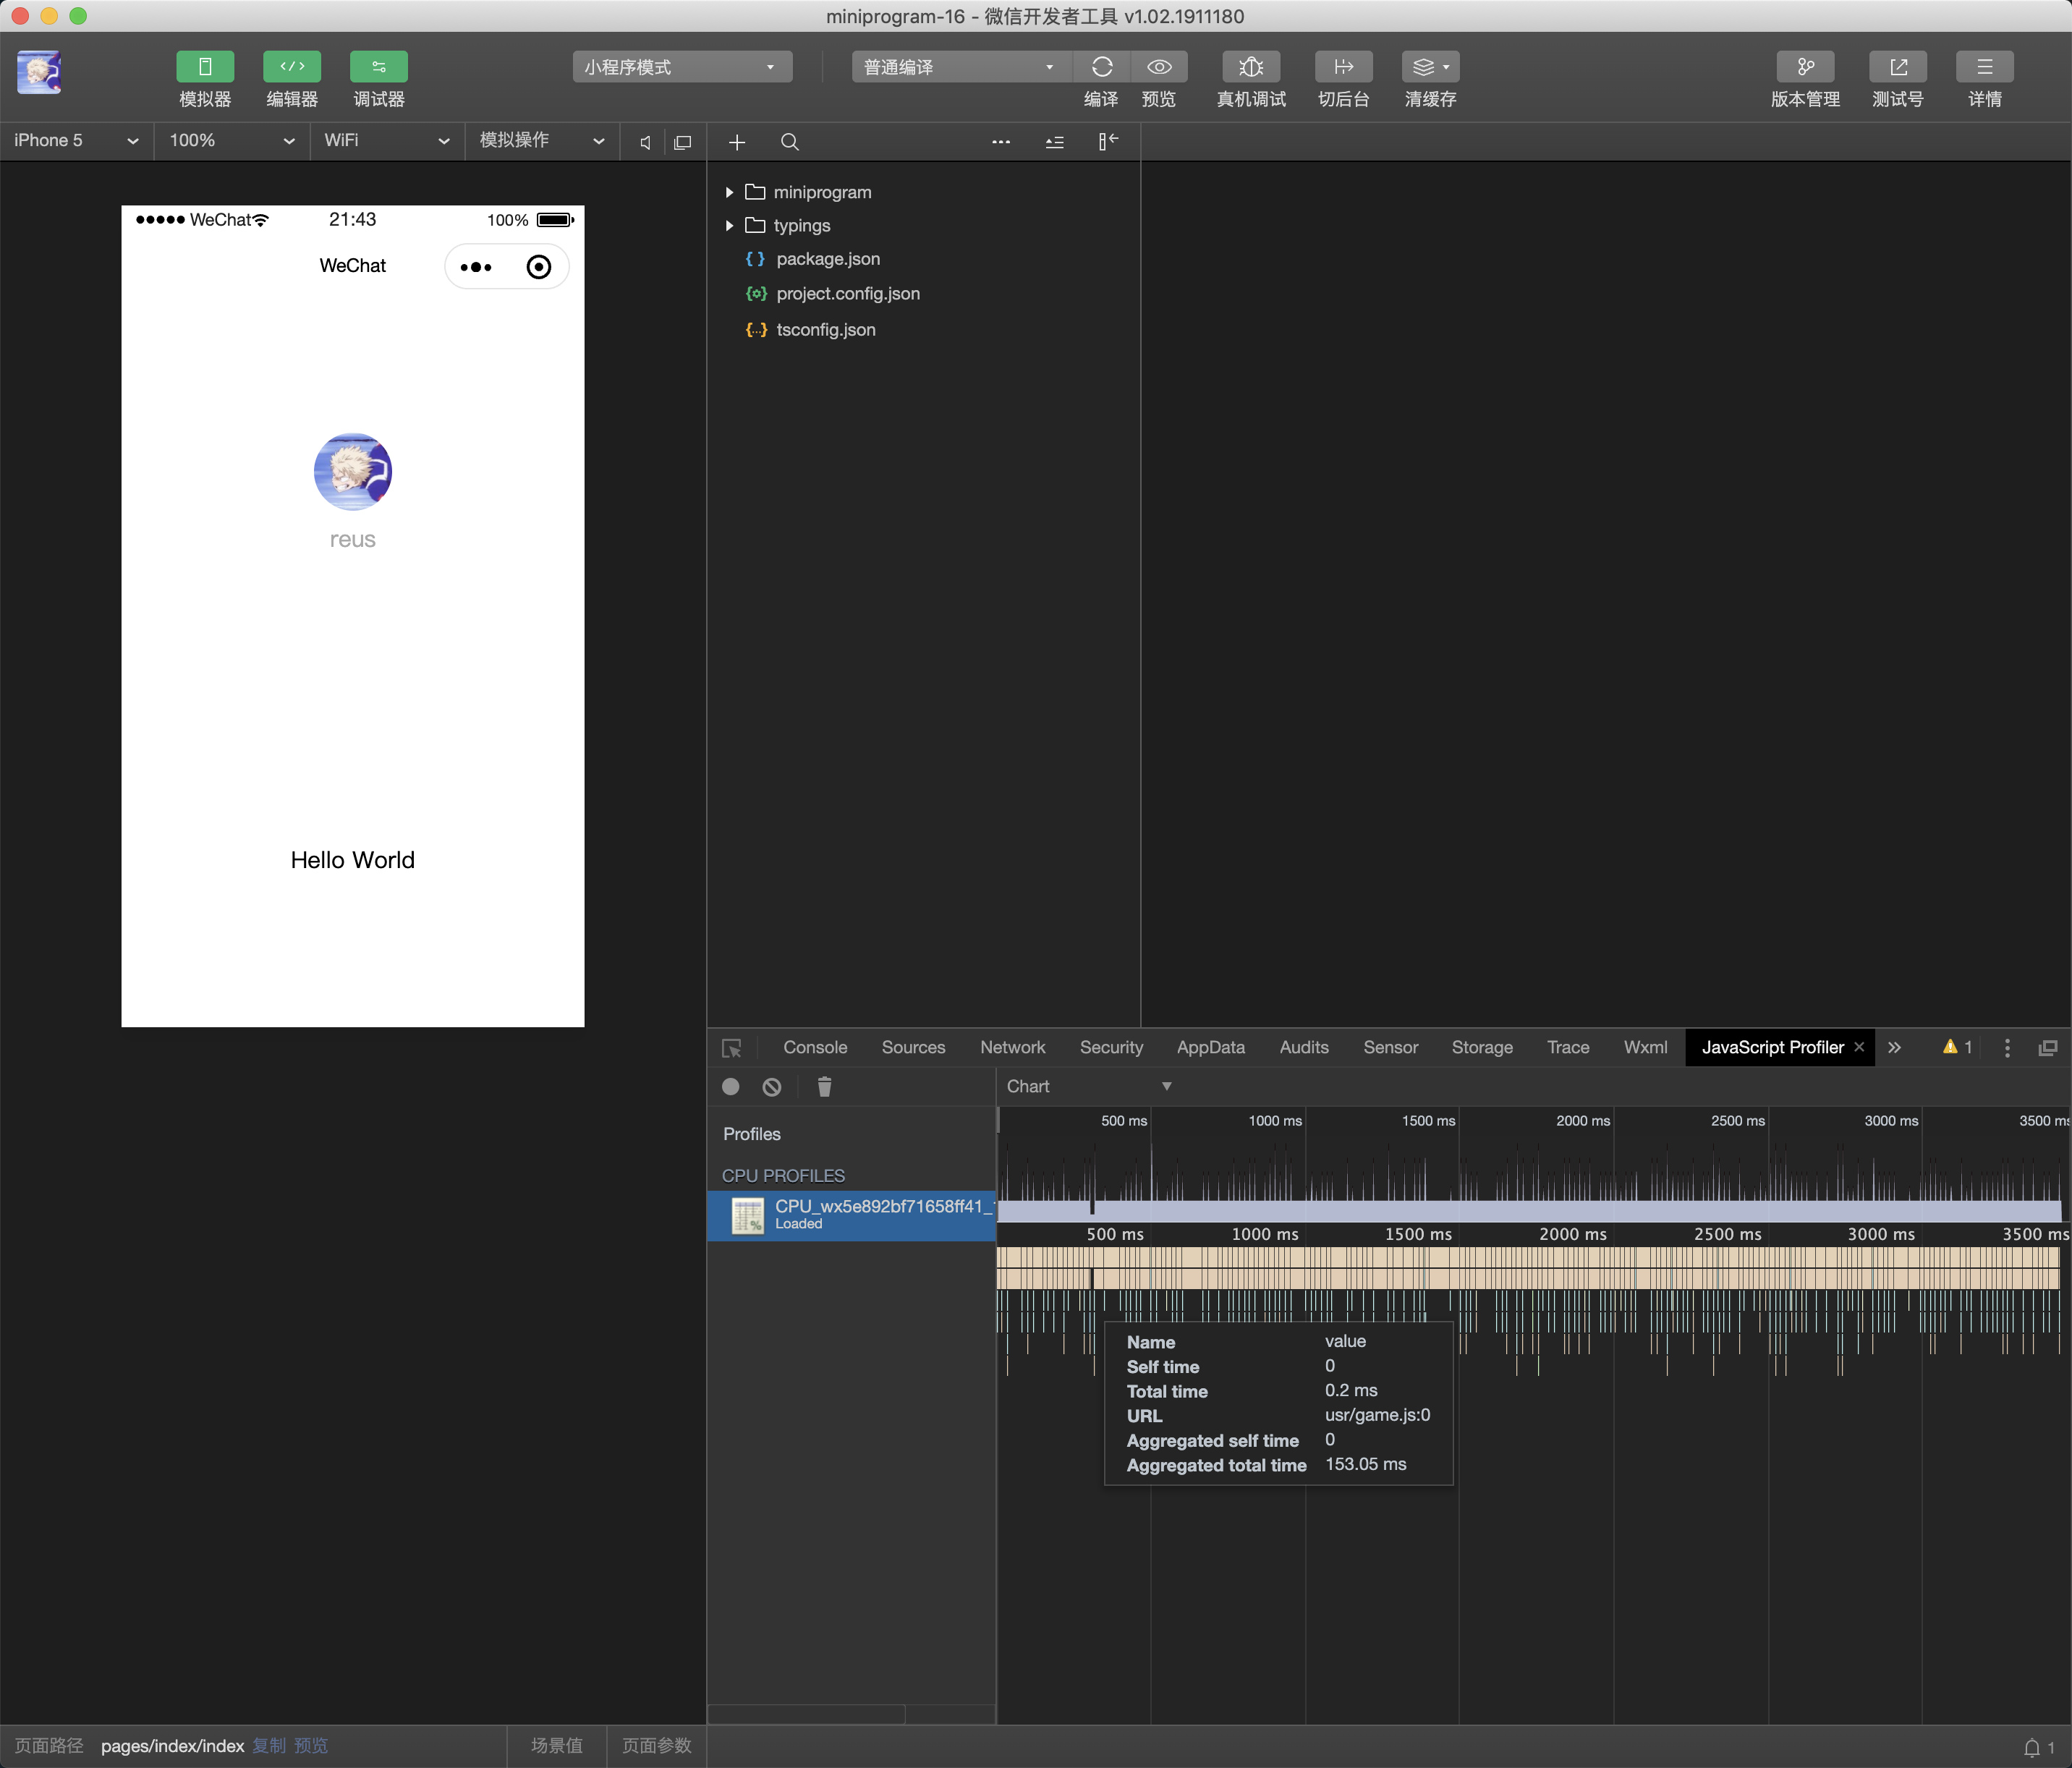Toggle the debugger panel (调试器)
Viewport: 2072px width, 1768px height.
tap(379, 67)
